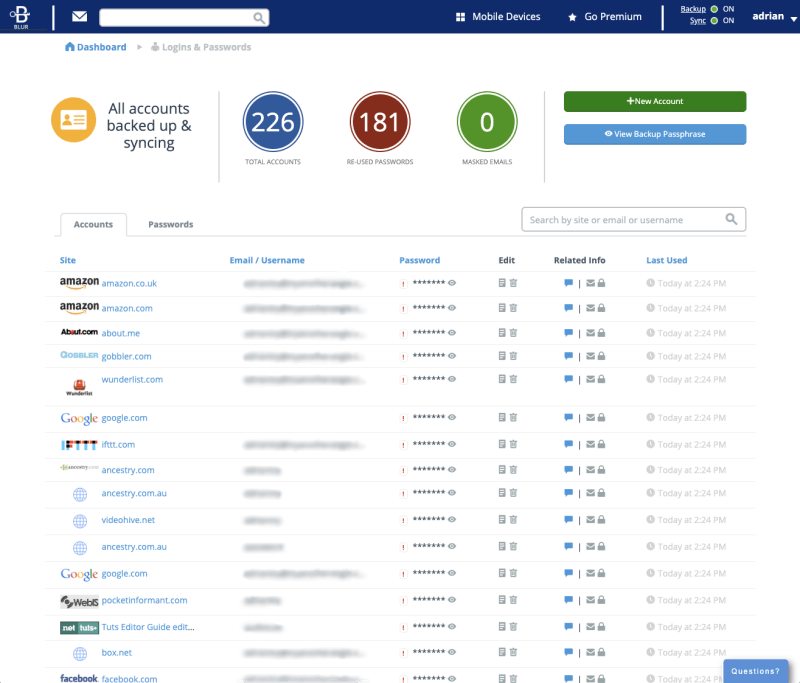800x683 pixels.
Task: Click Go Premium in the header
Action: coord(605,17)
